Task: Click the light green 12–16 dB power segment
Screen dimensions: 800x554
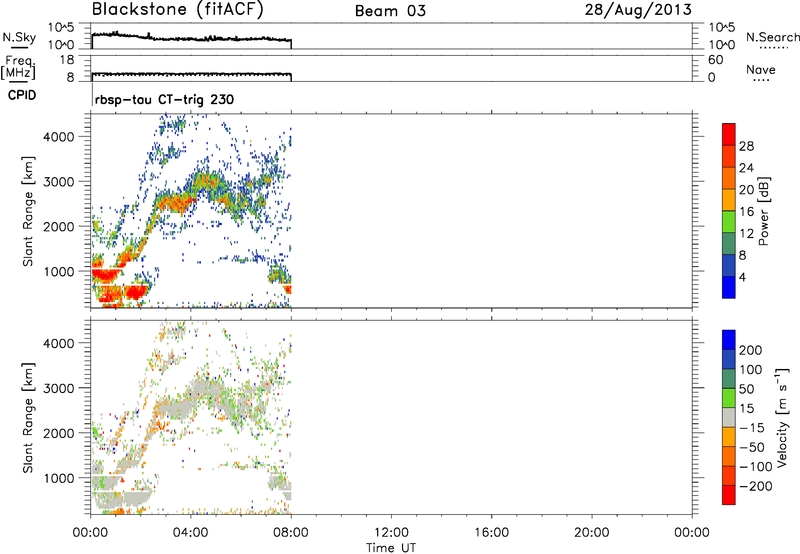Action: pos(729,221)
